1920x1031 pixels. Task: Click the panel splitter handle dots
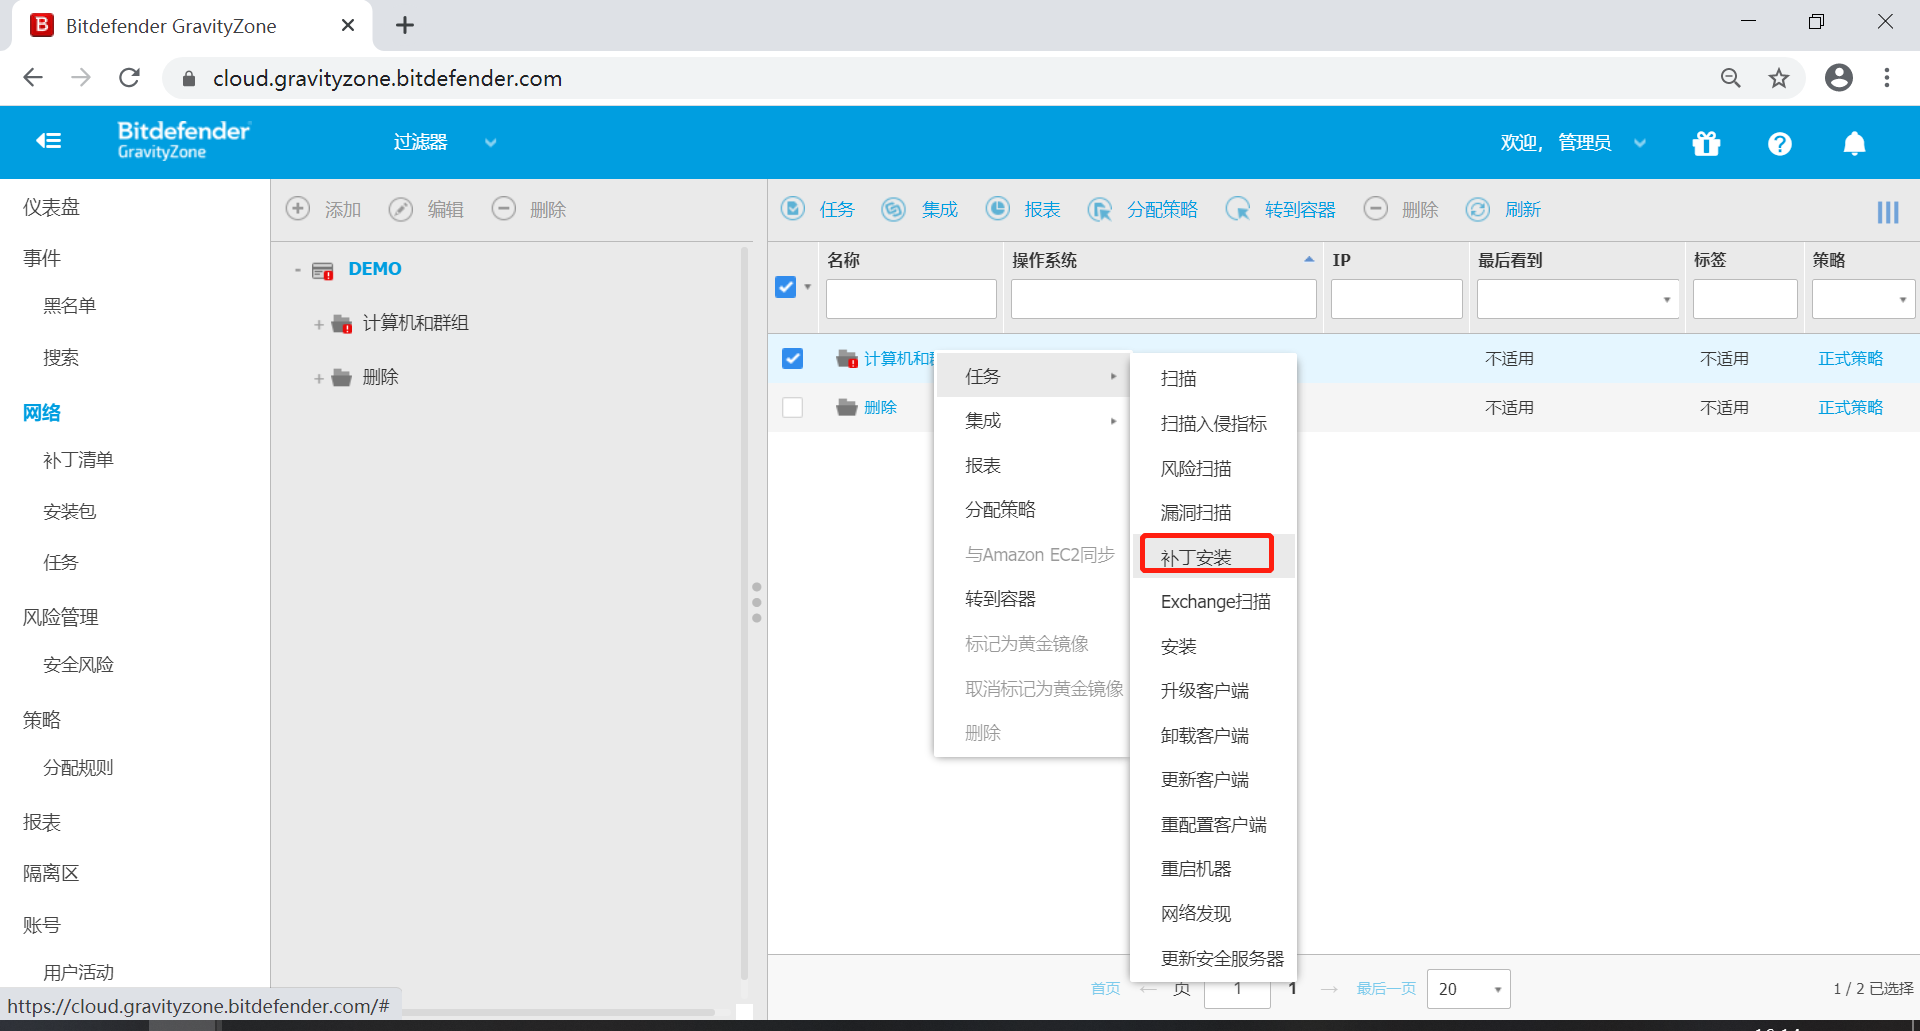(757, 602)
